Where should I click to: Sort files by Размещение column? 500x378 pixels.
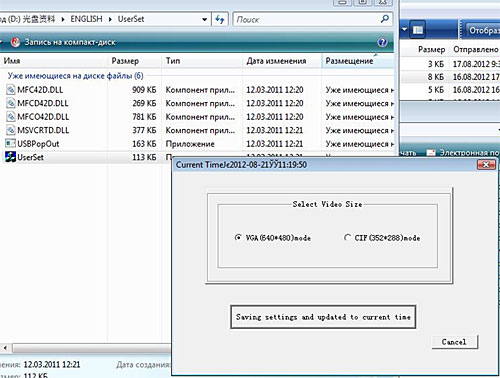click(x=358, y=61)
